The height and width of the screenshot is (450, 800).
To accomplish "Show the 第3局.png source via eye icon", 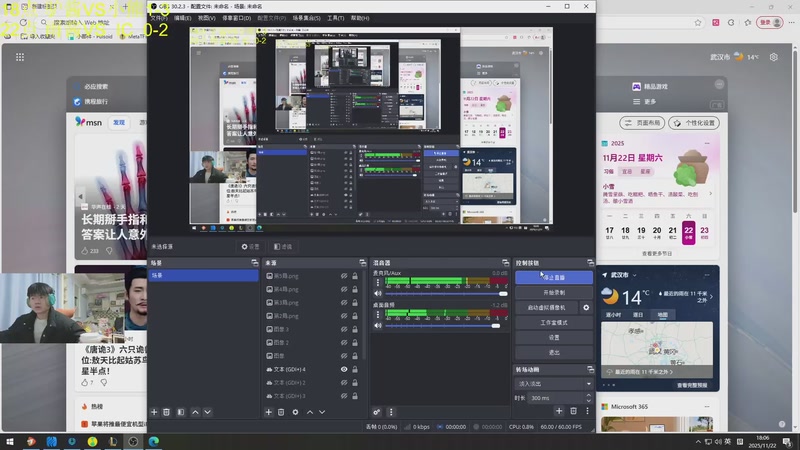I will [x=344, y=303].
